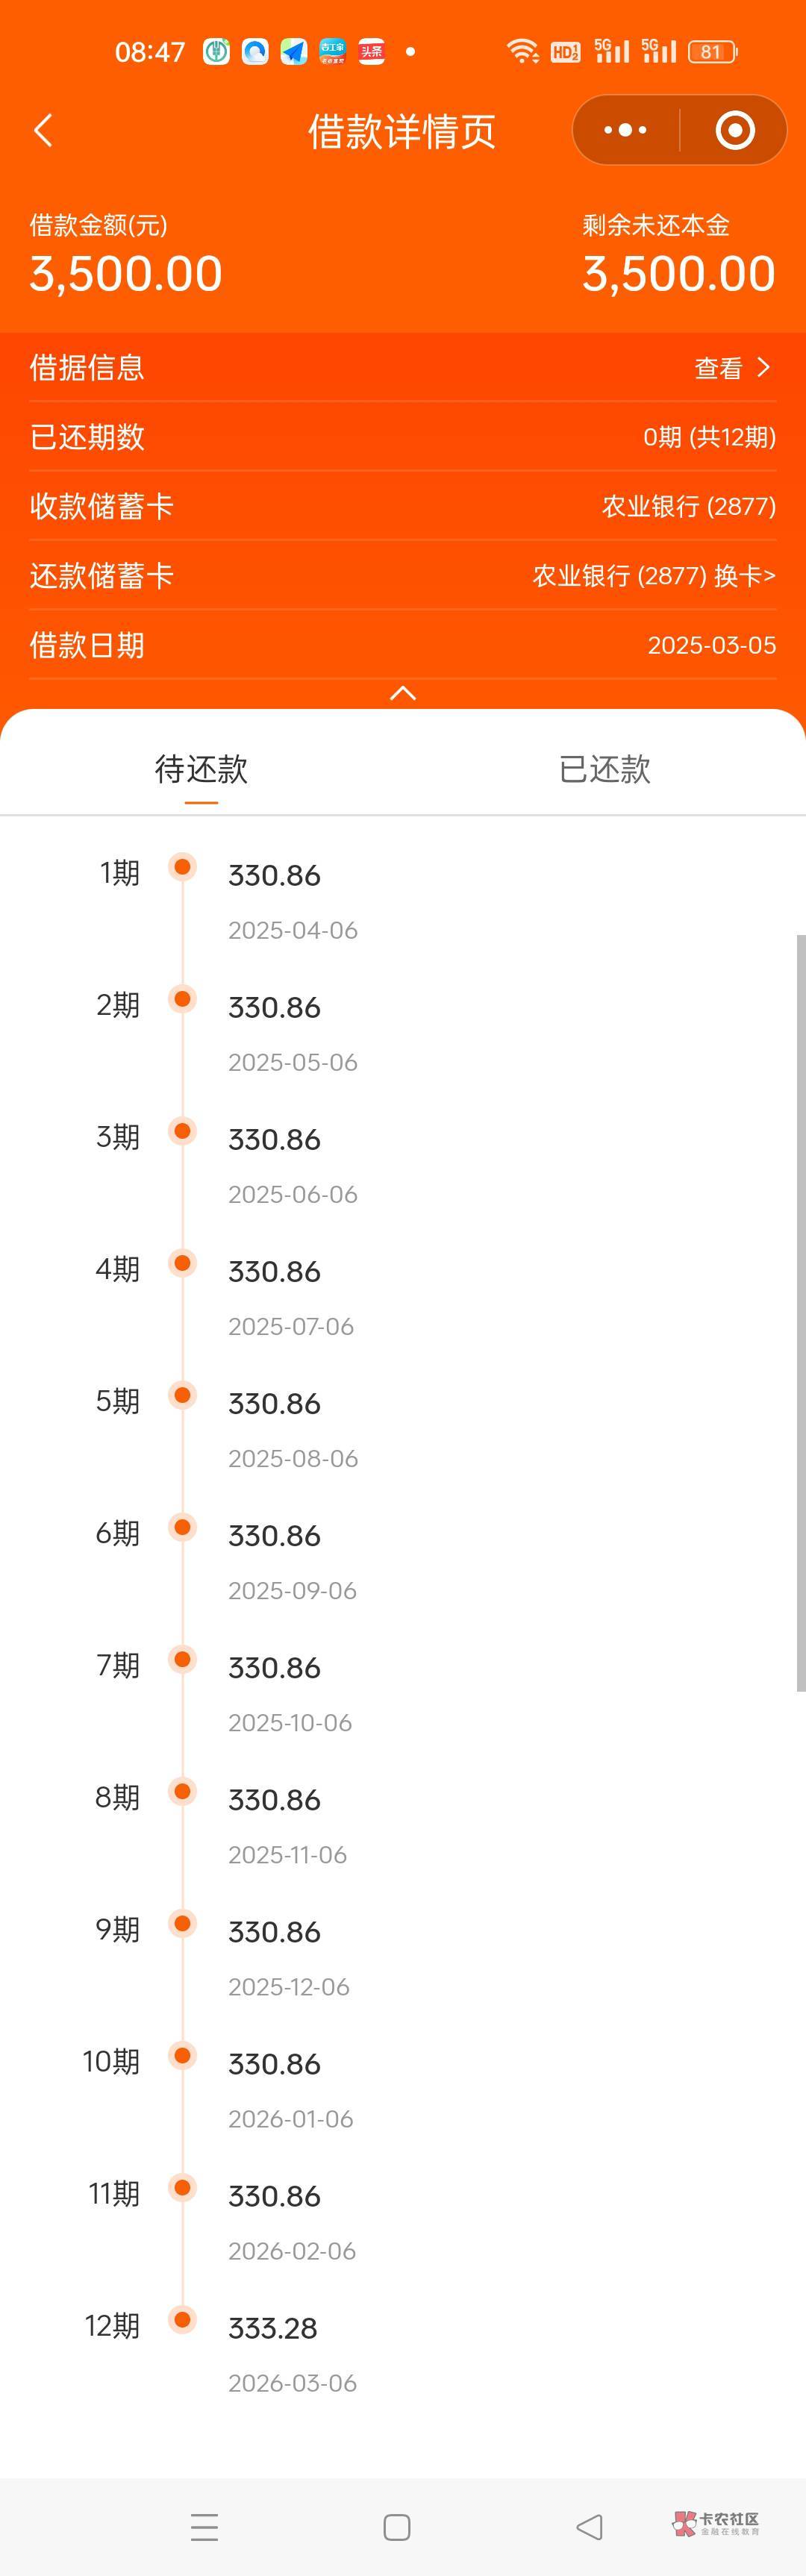The image size is (806, 2576).
Task: Open the three-dots mini program menu
Action: tap(626, 130)
